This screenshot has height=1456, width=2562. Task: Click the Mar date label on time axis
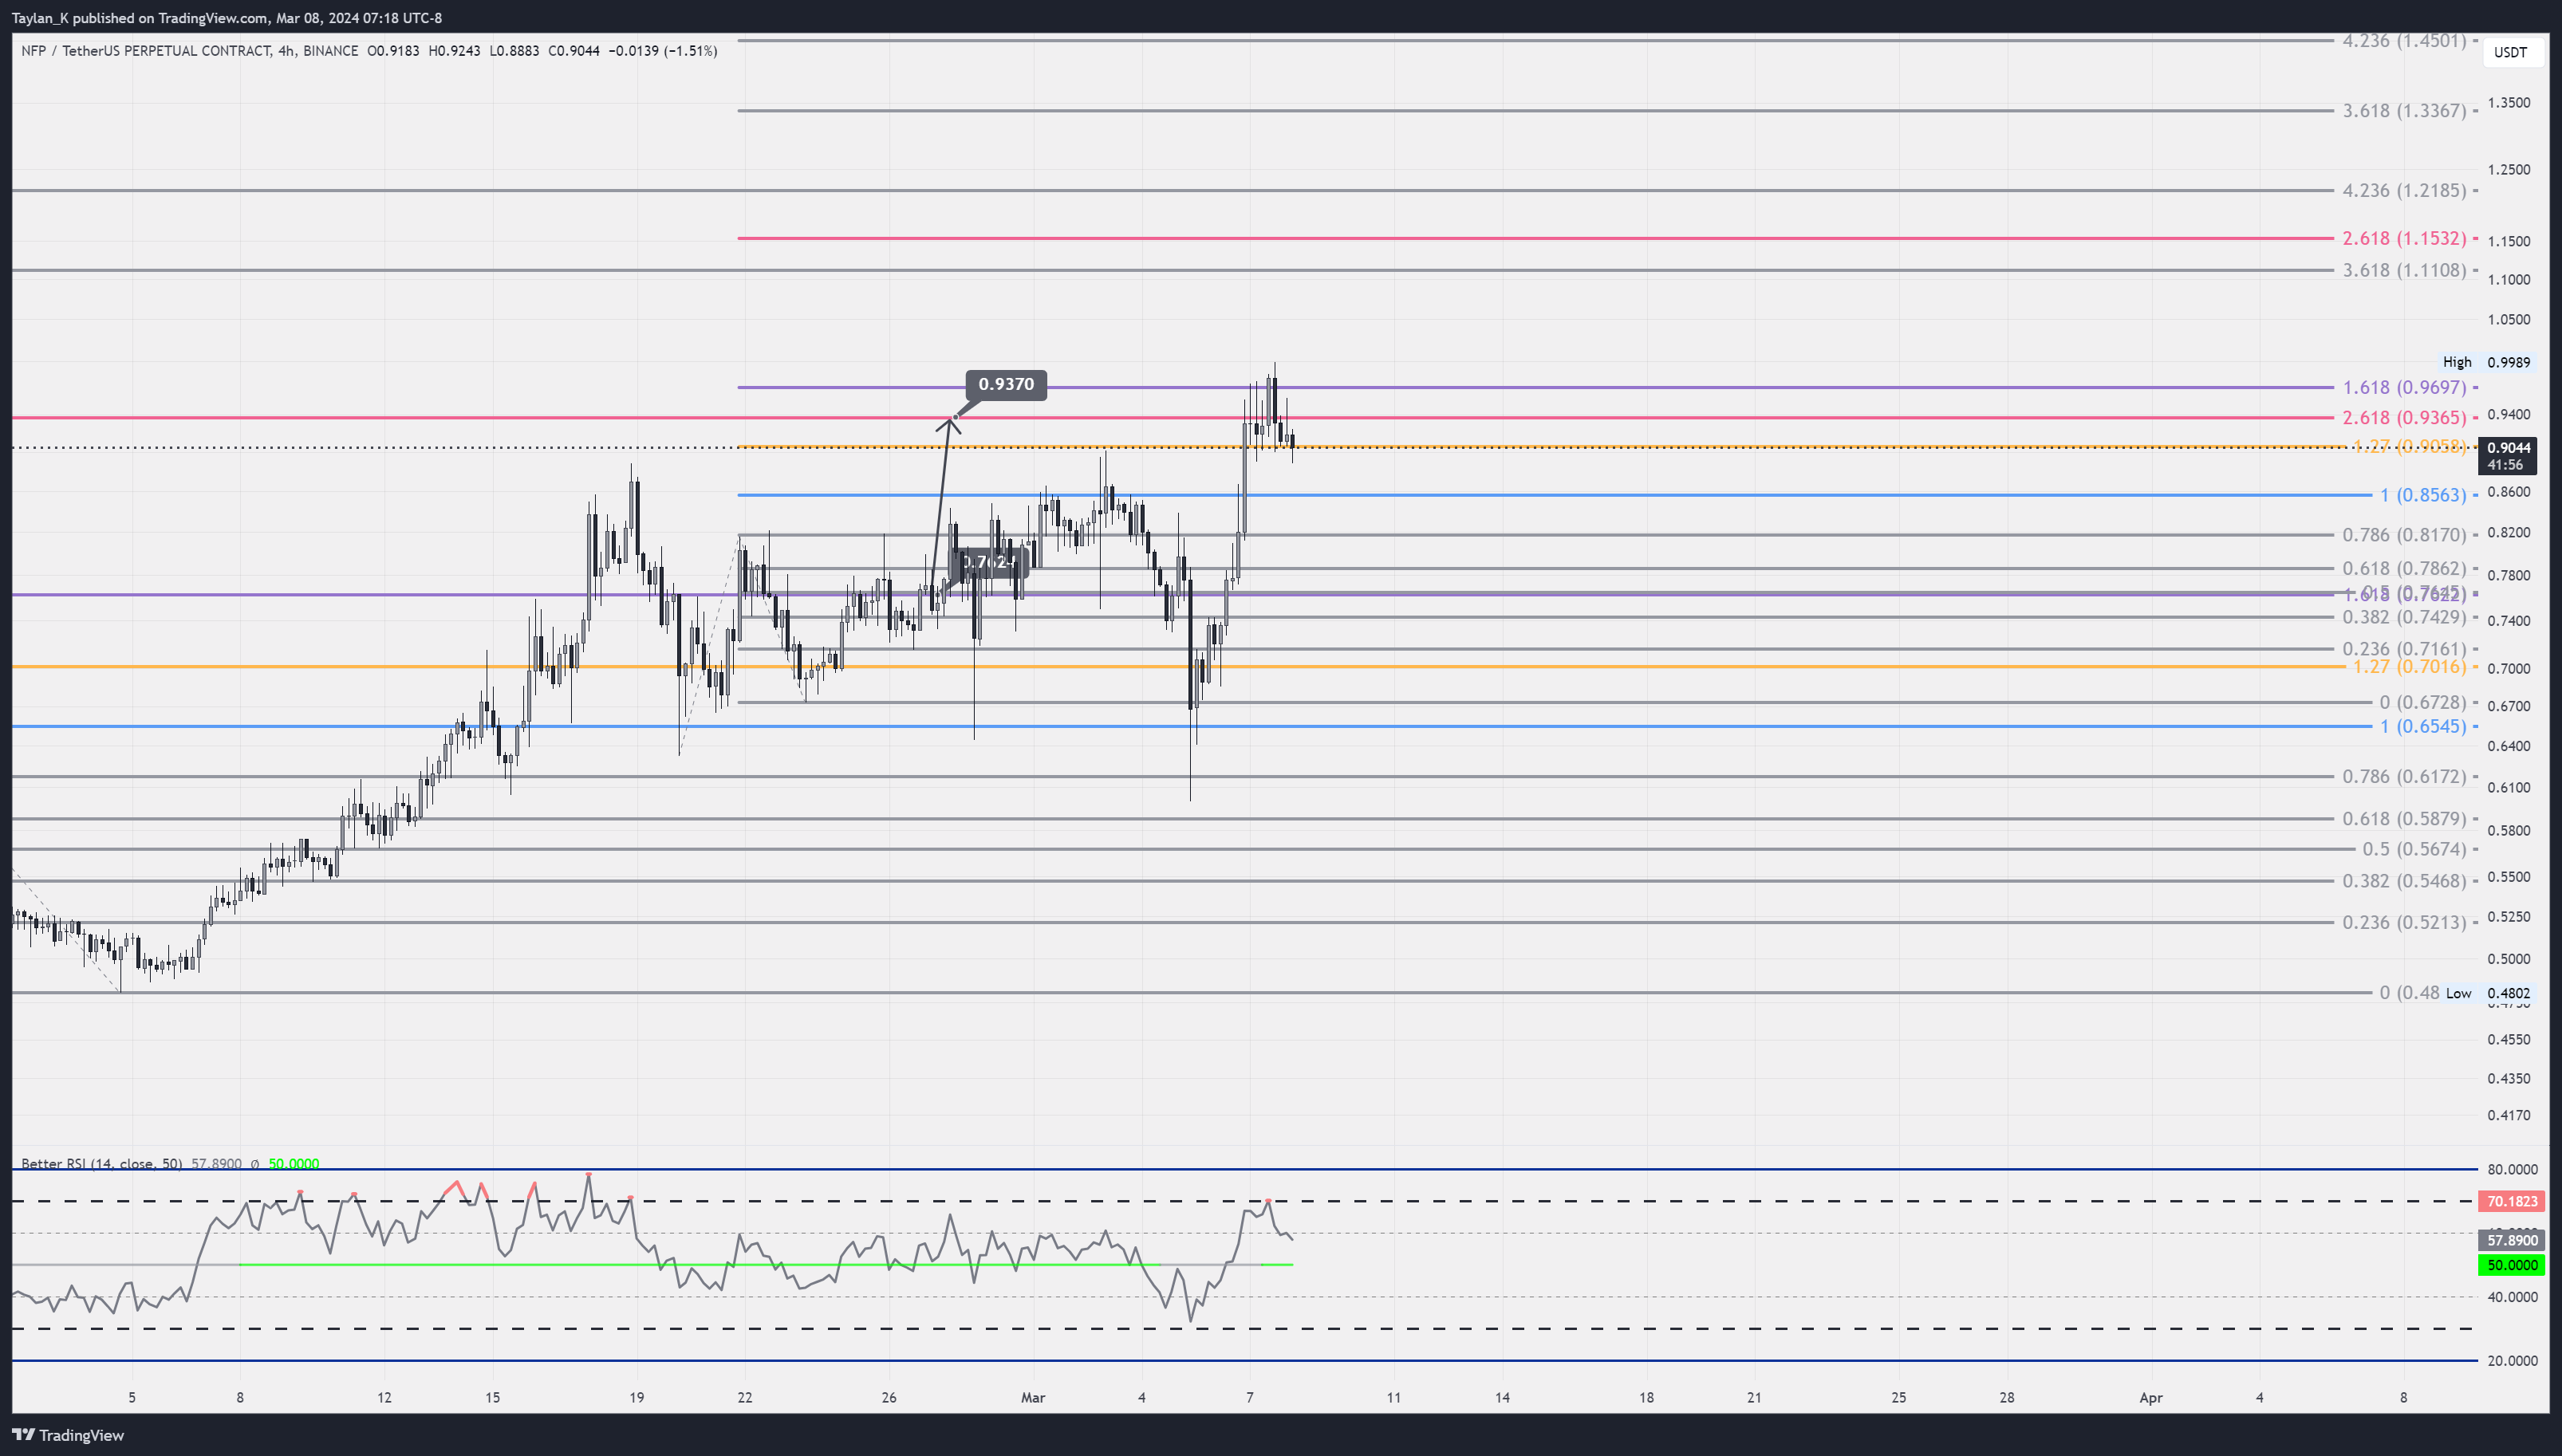point(1033,1398)
